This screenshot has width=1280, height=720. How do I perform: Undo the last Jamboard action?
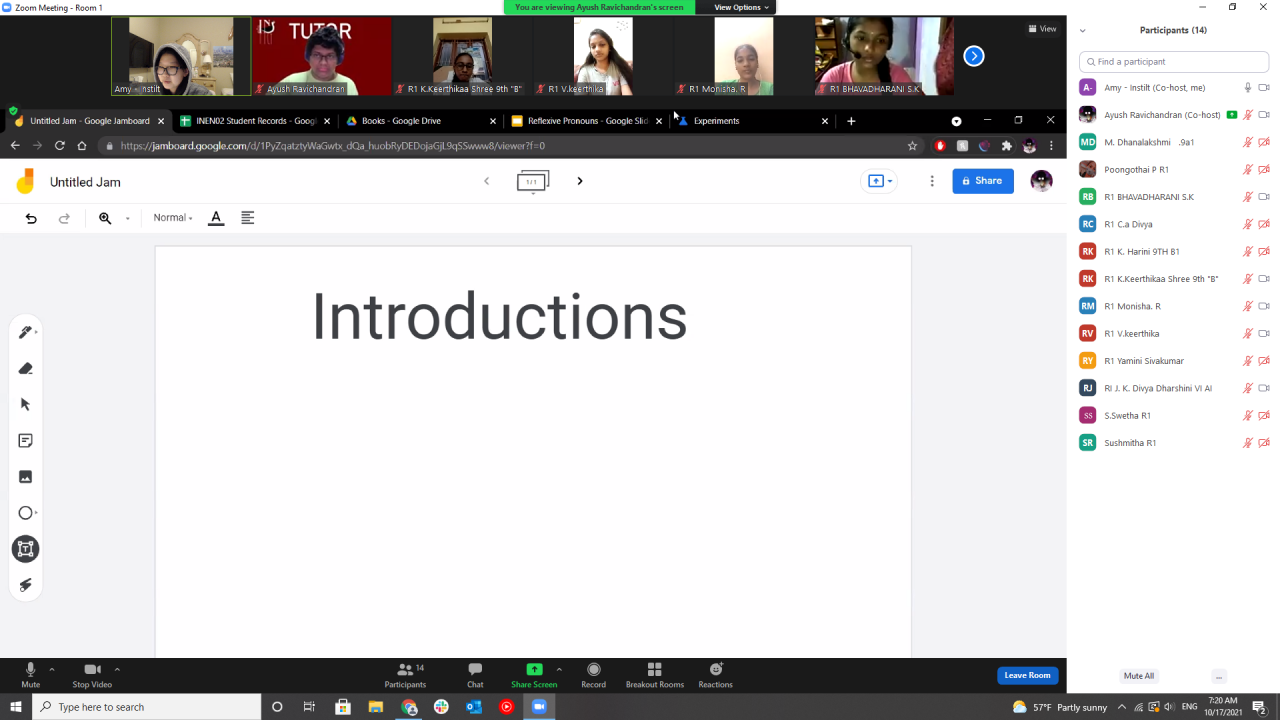[31, 218]
